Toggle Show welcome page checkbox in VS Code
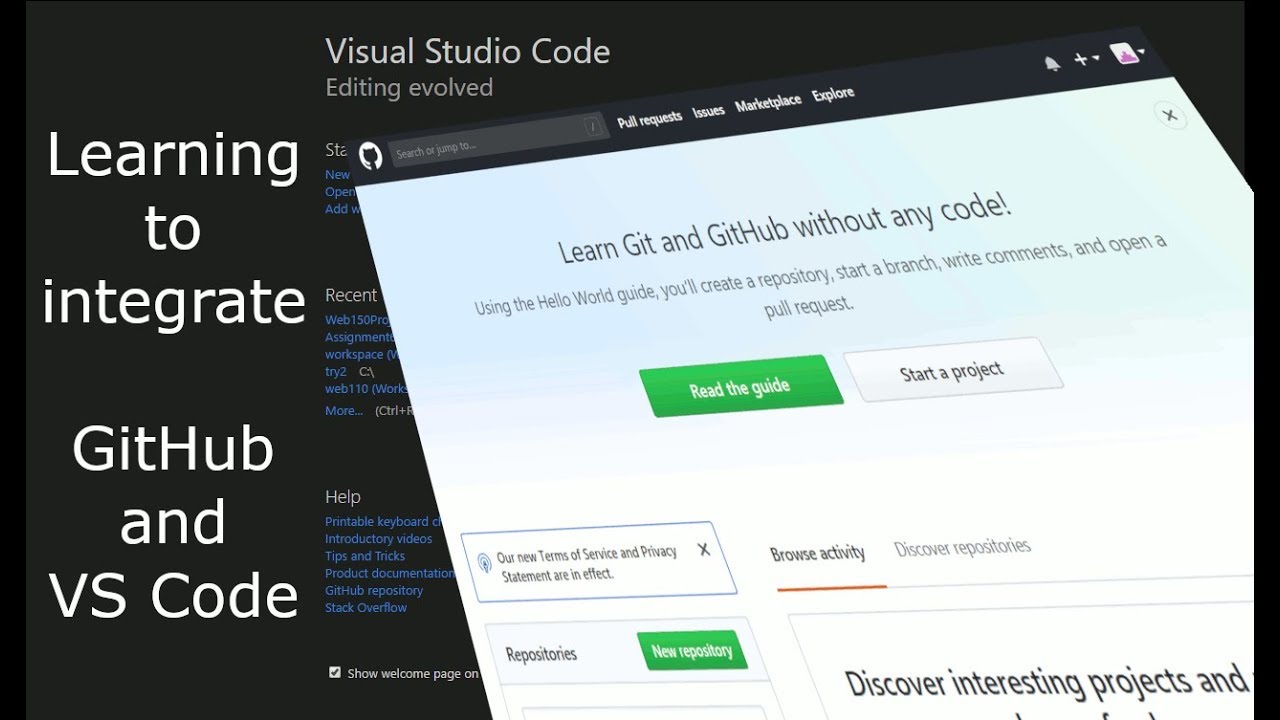Image resolution: width=1280 pixels, height=720 pixels. click(335, 672)
